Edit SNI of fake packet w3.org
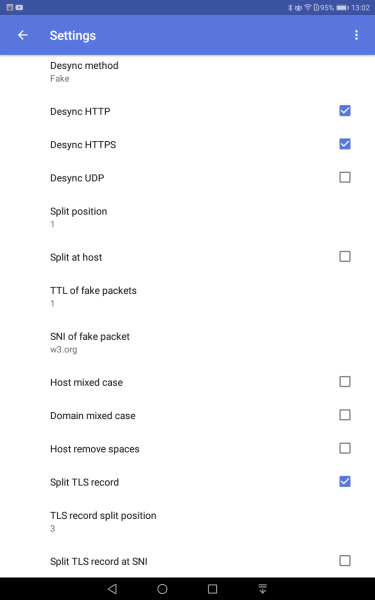 (x=188, y=342)
